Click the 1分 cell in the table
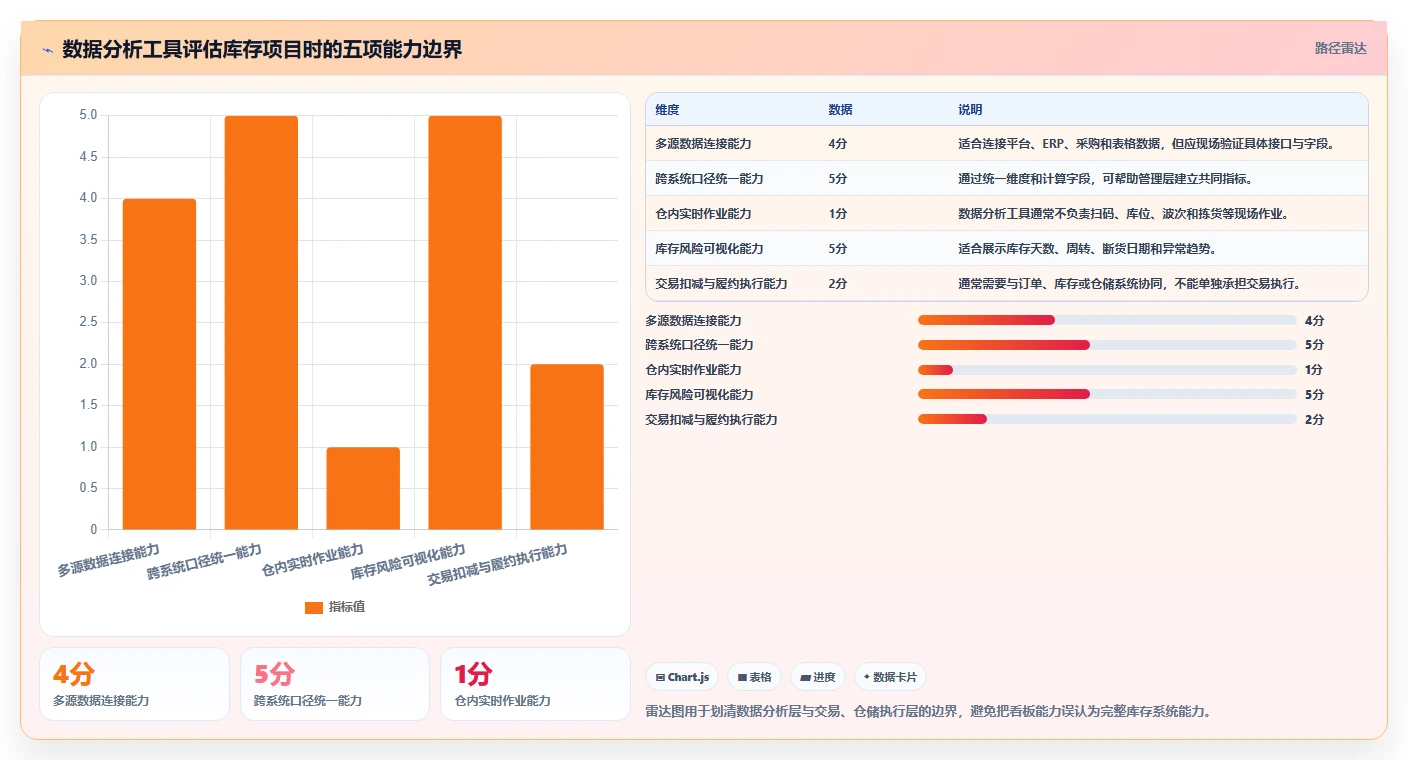Viewport: 1408px width, 760px height. pyautogui.click(x=838, y=214)
